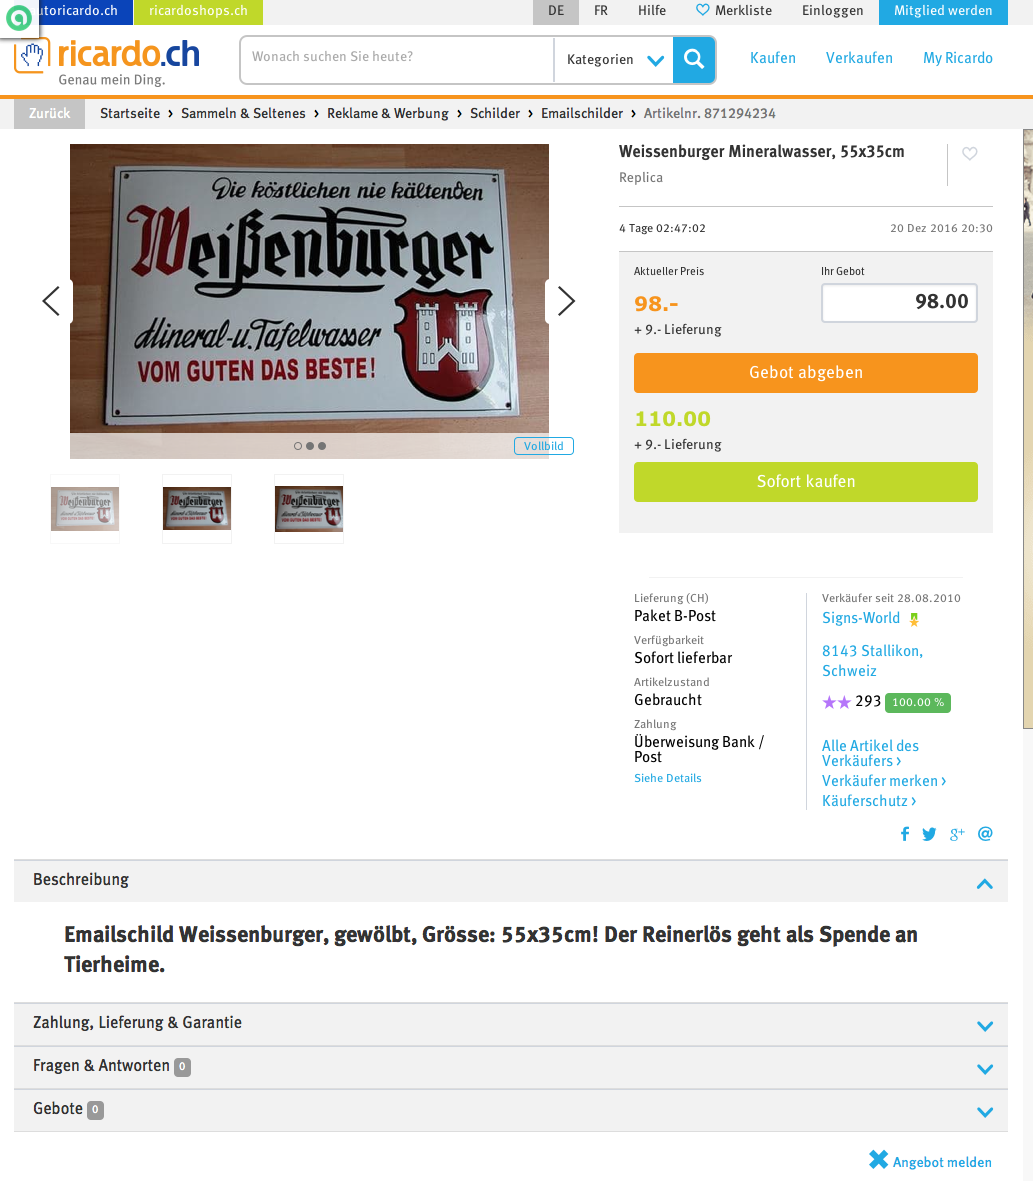
Task: Select the first image pagination dot
Action: (x=298, y=446)
